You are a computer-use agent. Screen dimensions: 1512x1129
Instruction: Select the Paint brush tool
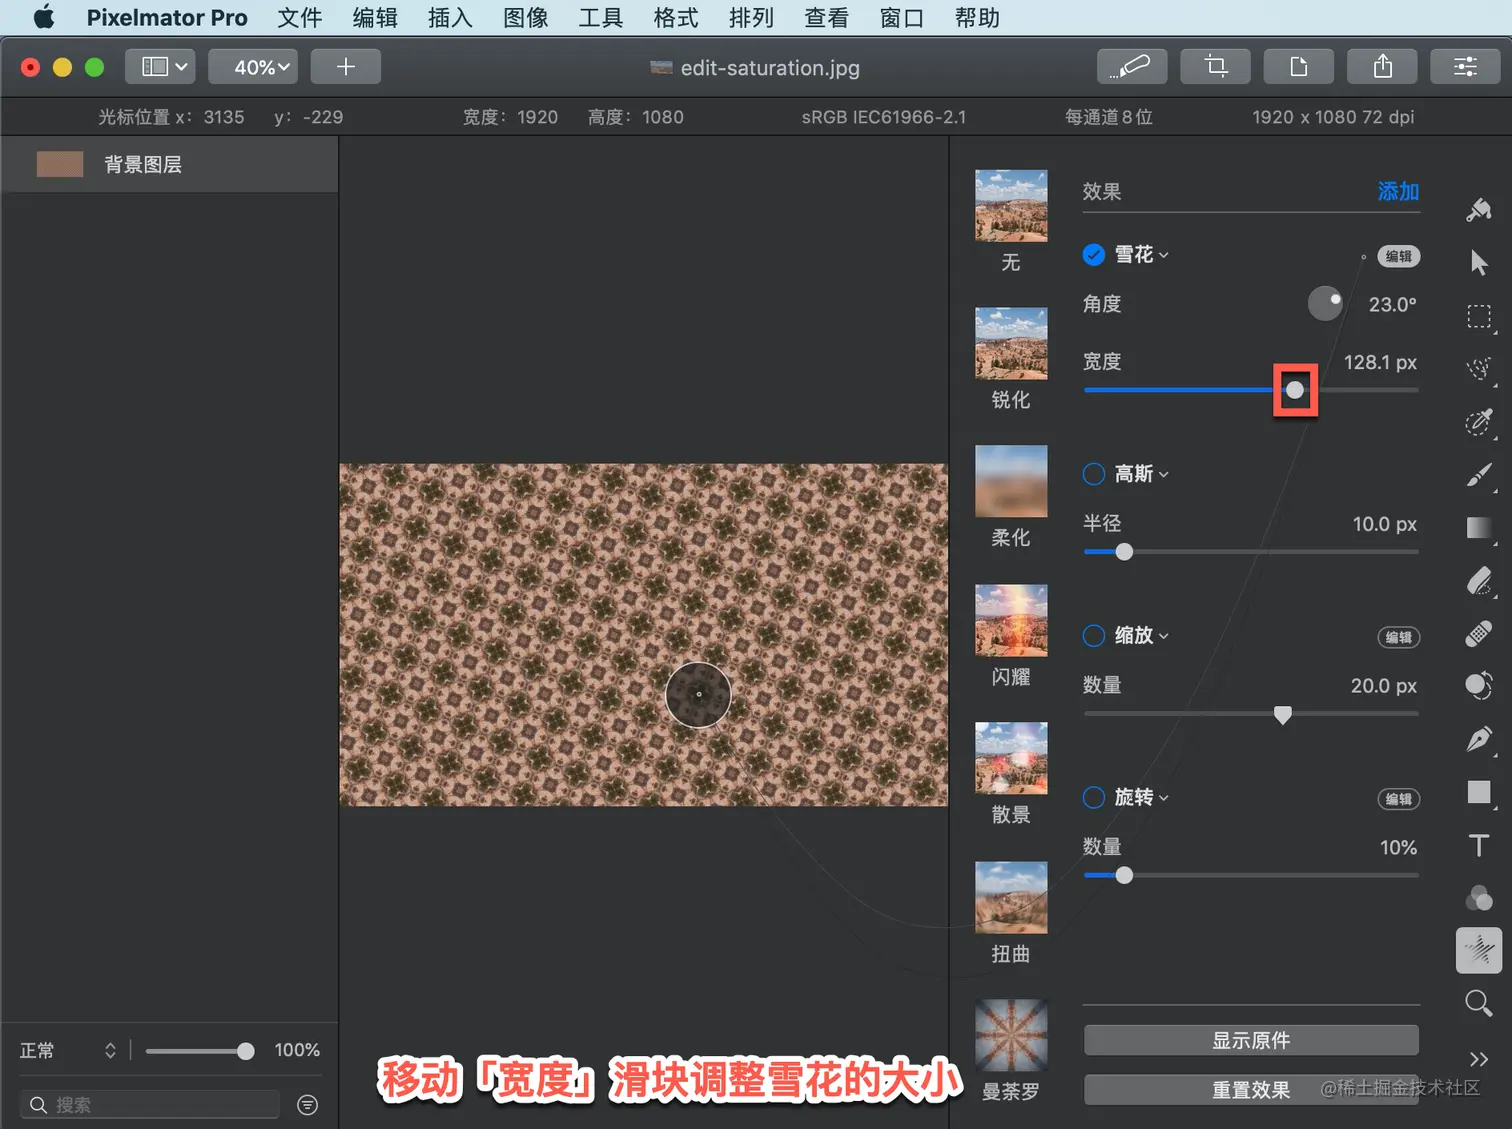click(1478, 475)
